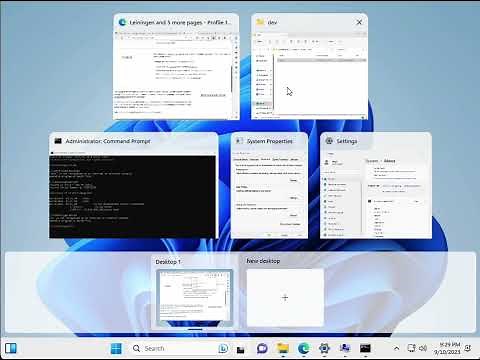480x360 pixels.
Task: Open Microsoft Edge from the taskbar
Action: click(303, 348)
